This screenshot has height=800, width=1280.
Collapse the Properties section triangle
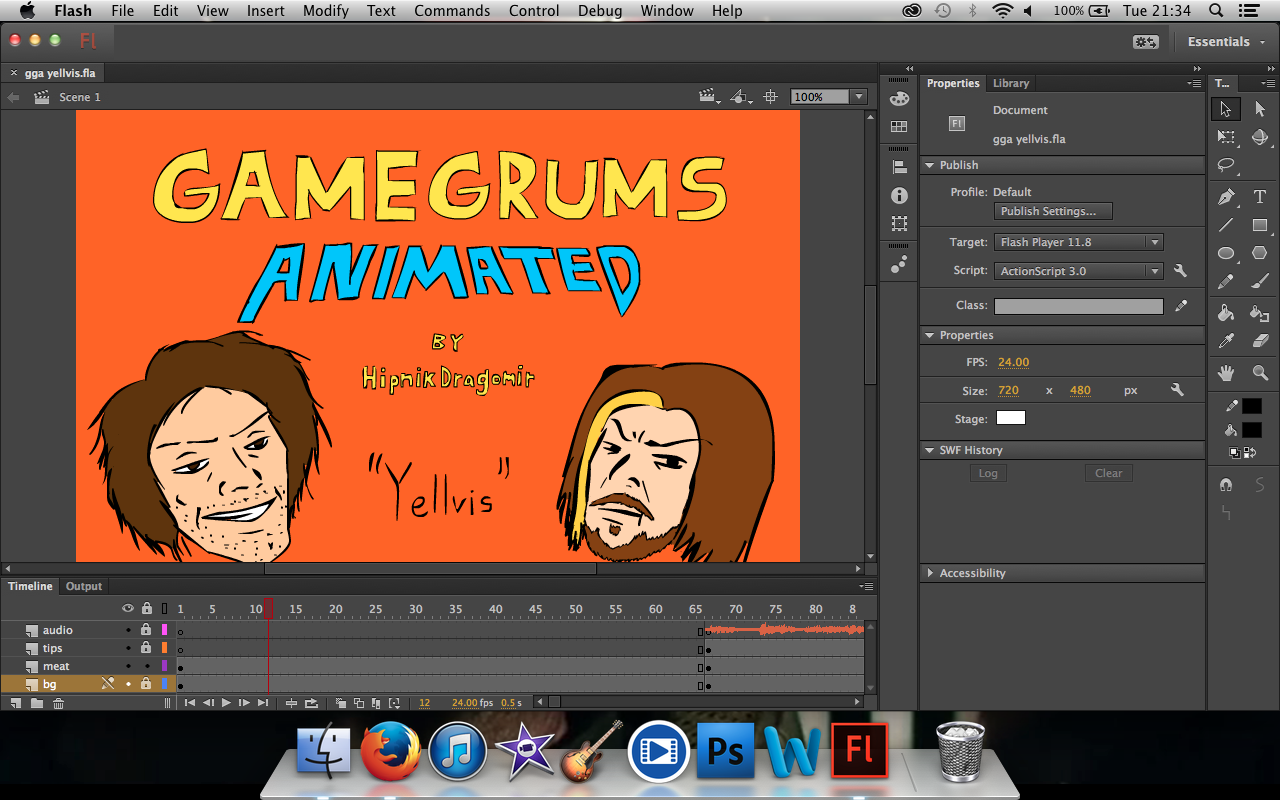coord(929,335)
